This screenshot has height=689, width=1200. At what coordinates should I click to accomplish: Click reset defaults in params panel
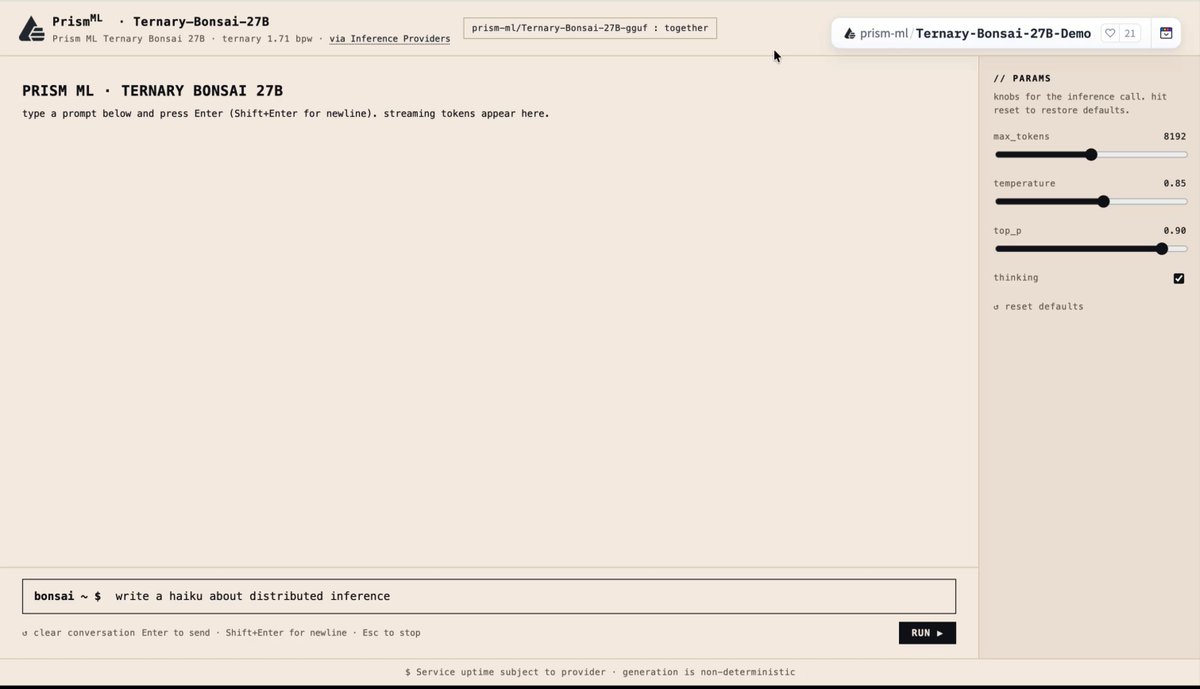pyautogui.click(x=1038, y=306)
